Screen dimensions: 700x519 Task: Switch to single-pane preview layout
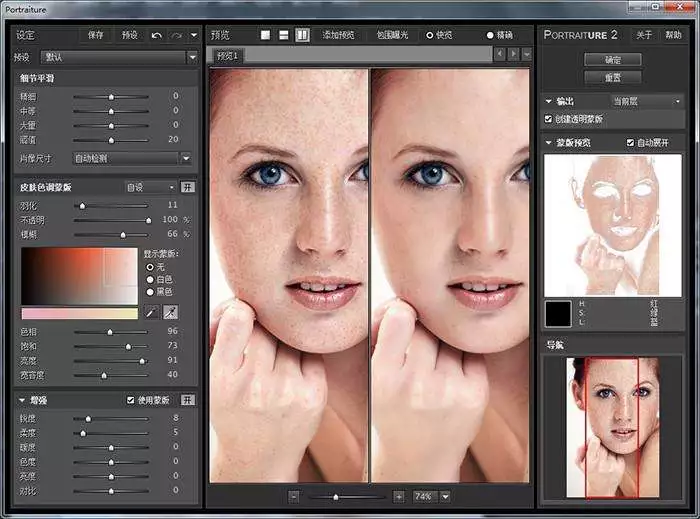point(266,35)
